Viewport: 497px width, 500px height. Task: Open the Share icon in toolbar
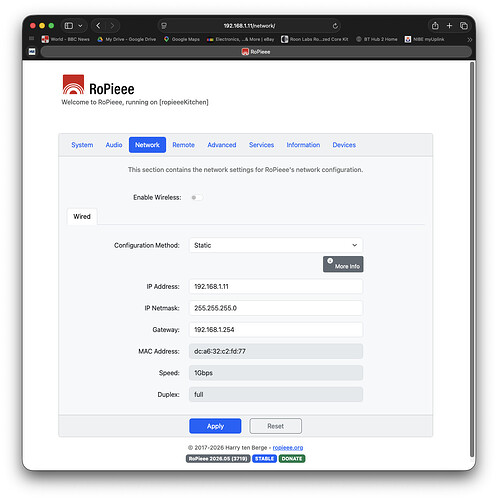click(x=435, y=25)
